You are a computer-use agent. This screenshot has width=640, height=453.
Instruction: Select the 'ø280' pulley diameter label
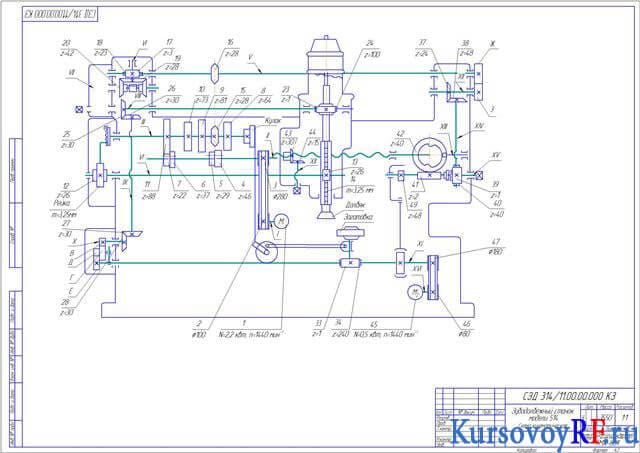click(280, 196)
